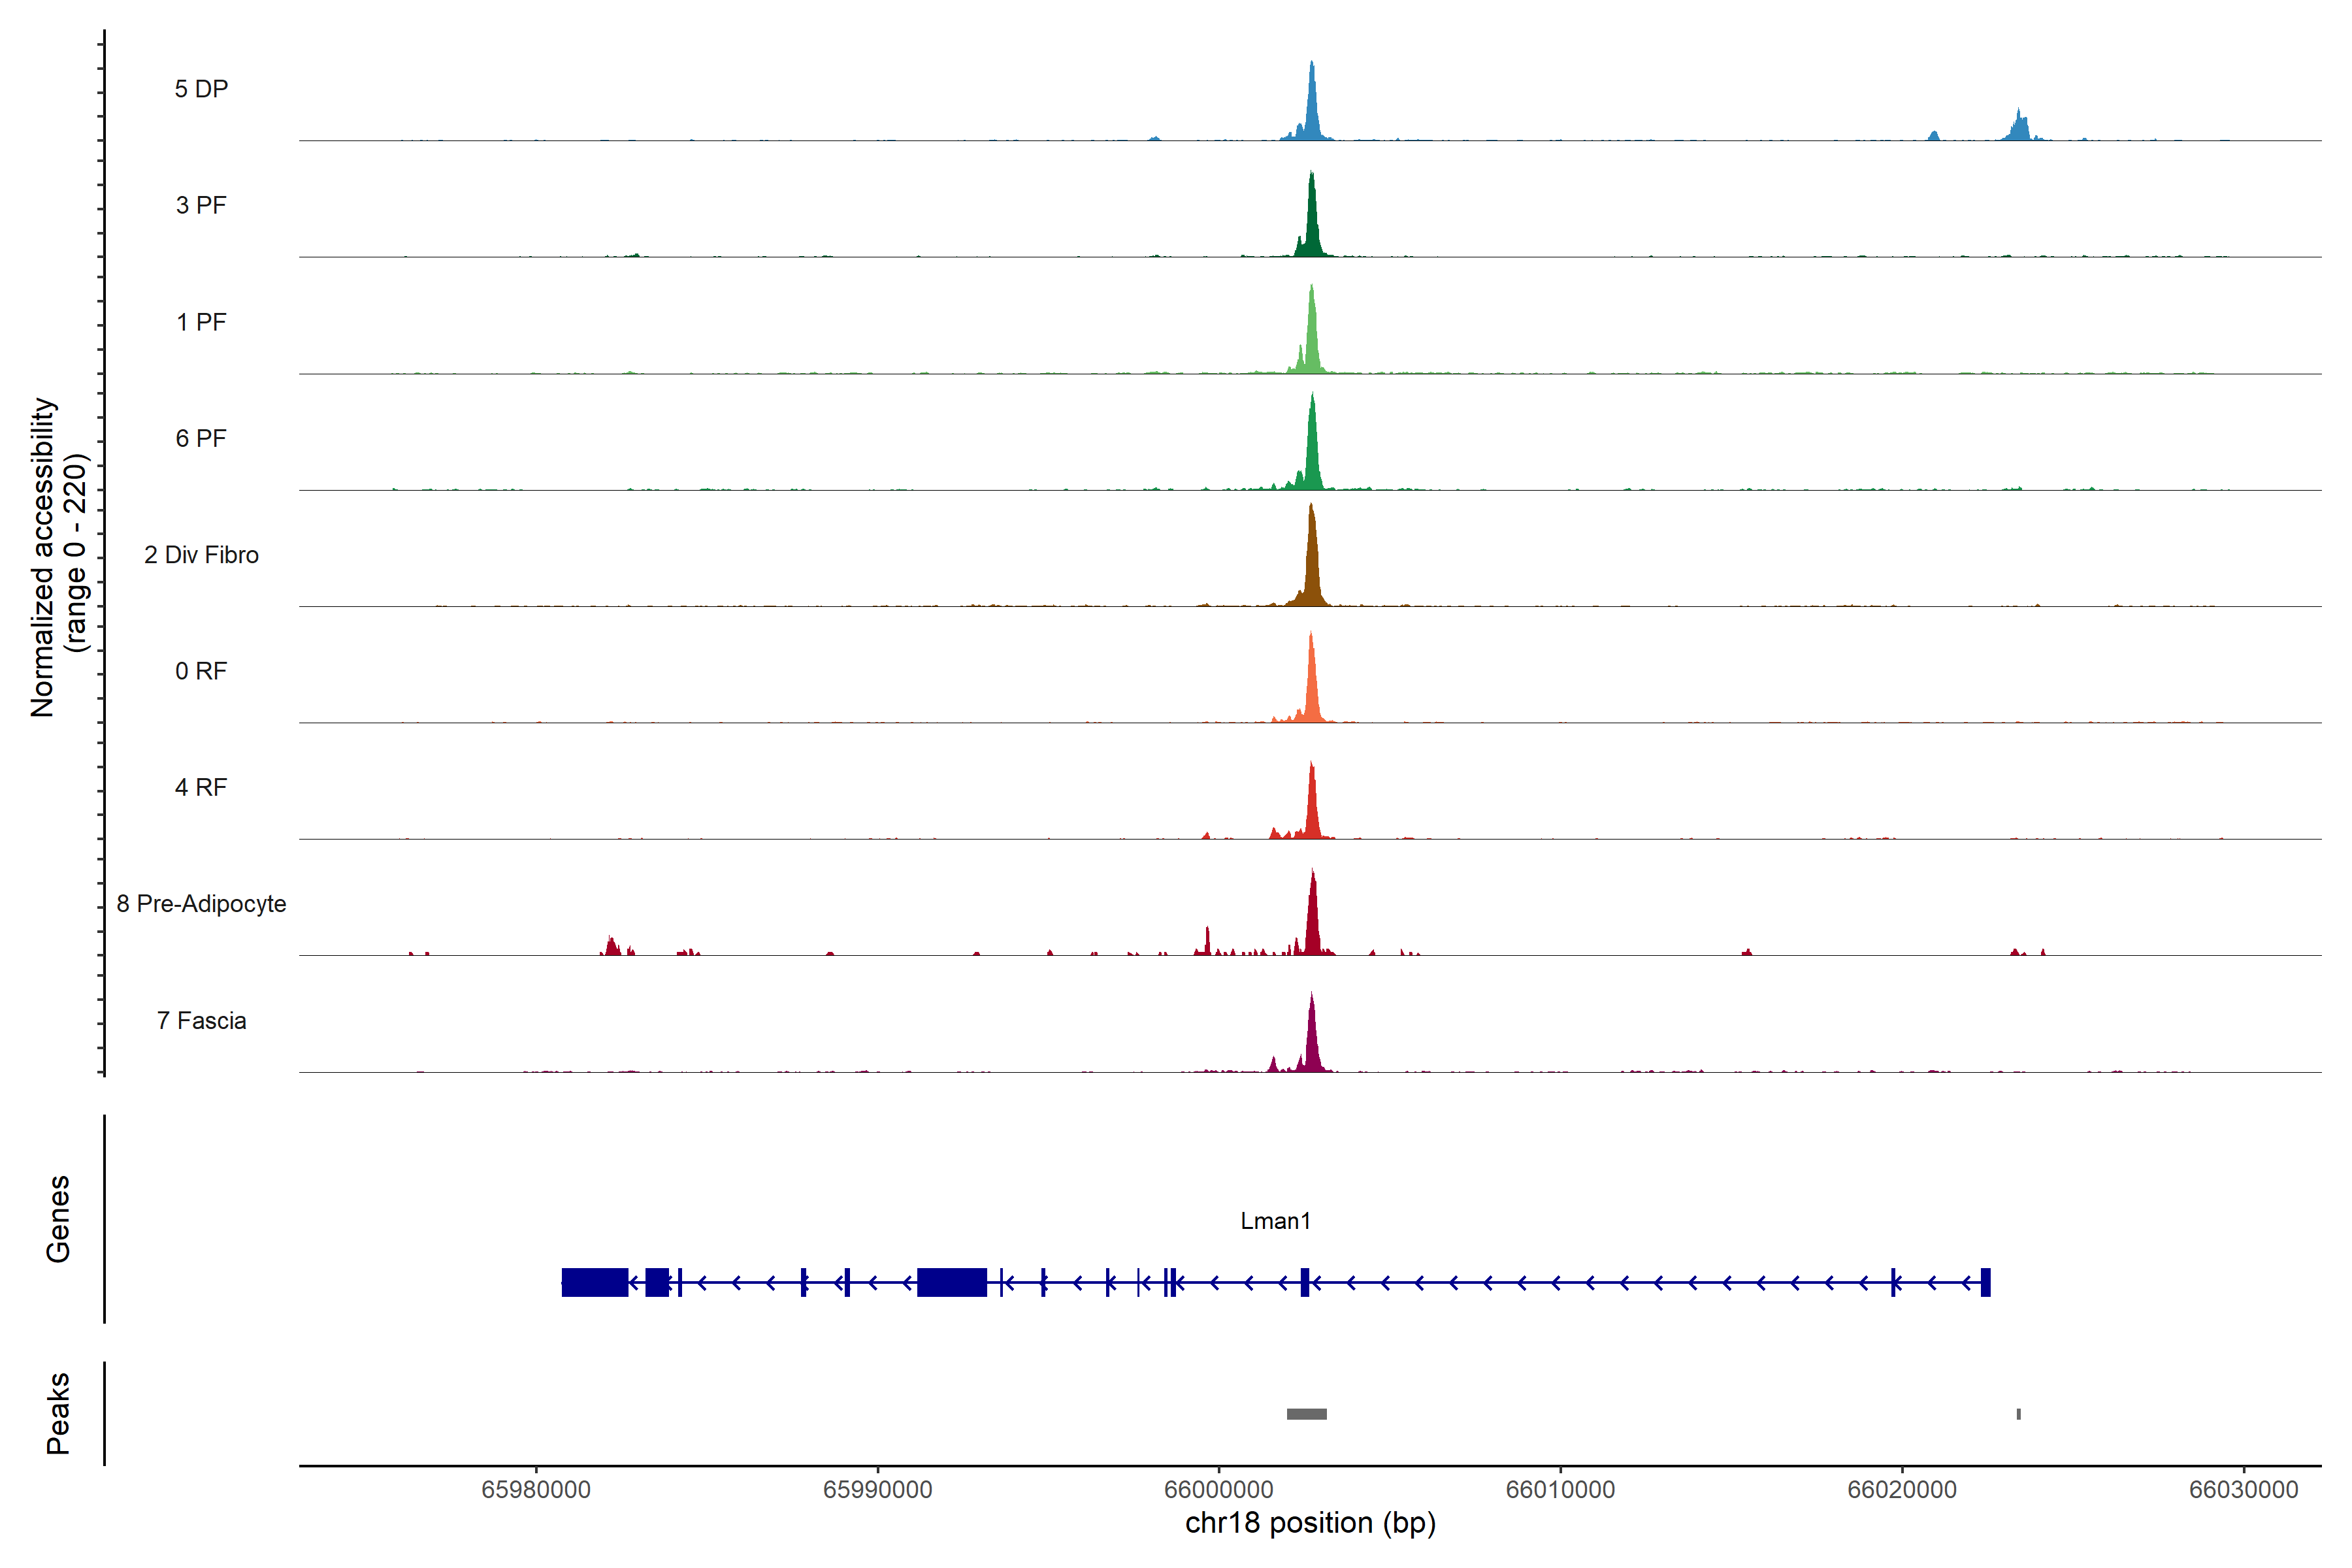Image resolution: width=2352 pixels, height=1568 pixels.
Task: Click the 6 PF track label
Action: (x=201, y=438)
